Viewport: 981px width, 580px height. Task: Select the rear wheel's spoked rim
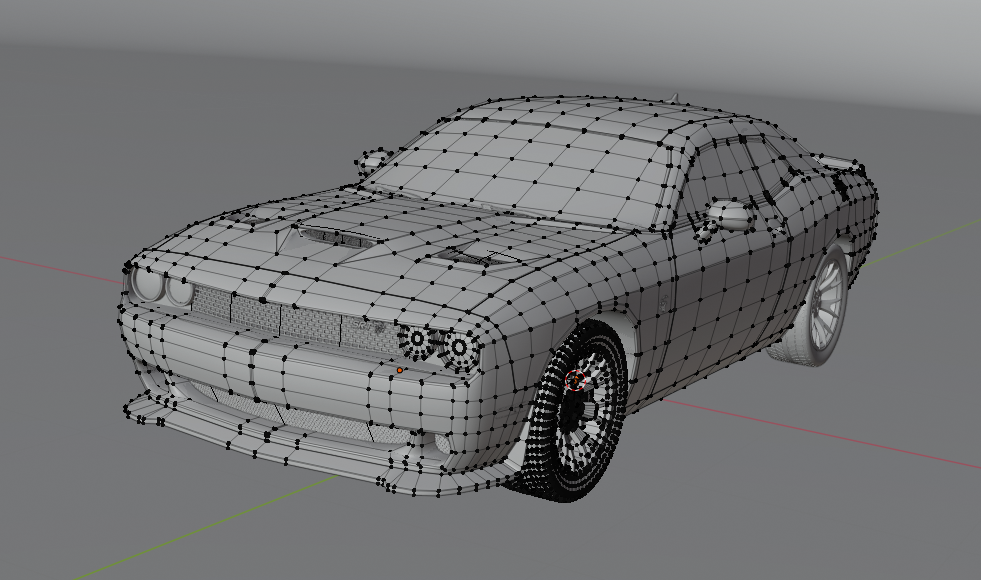click(x=826, y=303)
